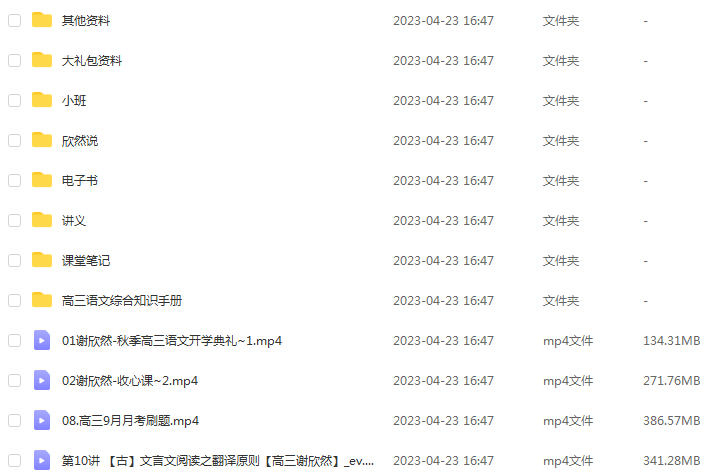Check the box next to 讲义 folder

click(15, 220)
